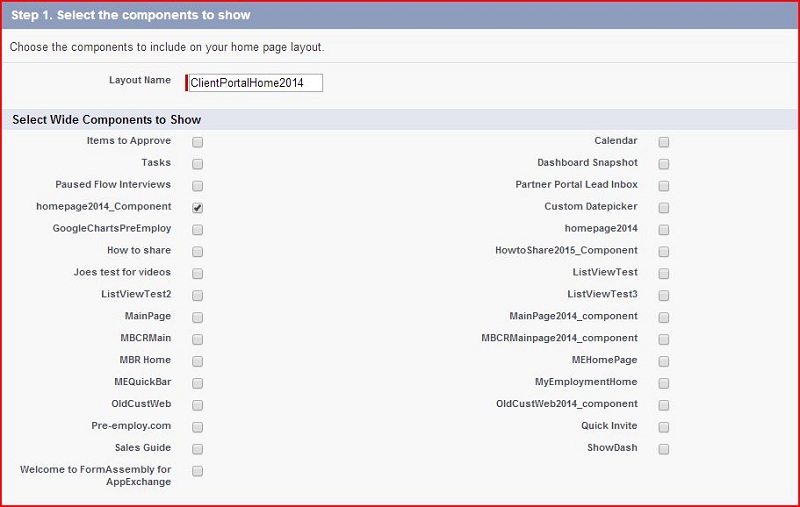
Task: Check the Items to Approve checkbox
Action: pyautogui.click(x=197, y=142)
